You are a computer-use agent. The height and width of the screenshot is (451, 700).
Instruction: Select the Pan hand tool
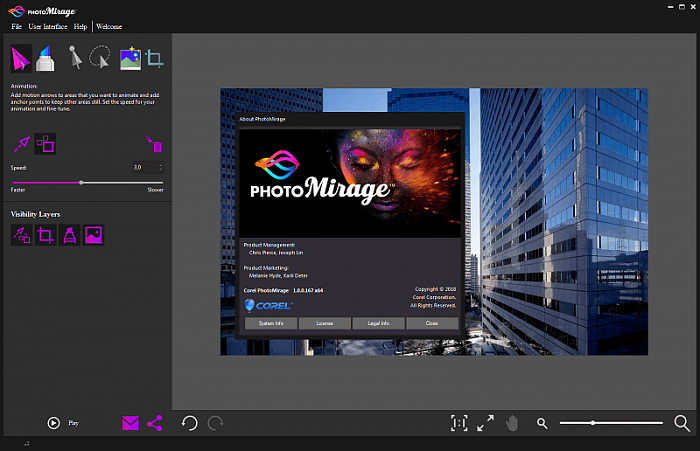(x=512, y=423)
